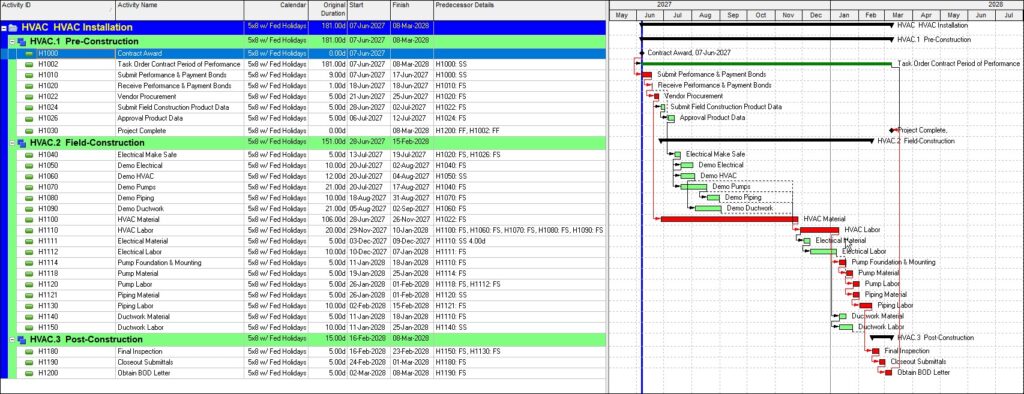The image size is (1024, 394).
Task: Select the Final Inspection activity name cell
Action: 180,352
